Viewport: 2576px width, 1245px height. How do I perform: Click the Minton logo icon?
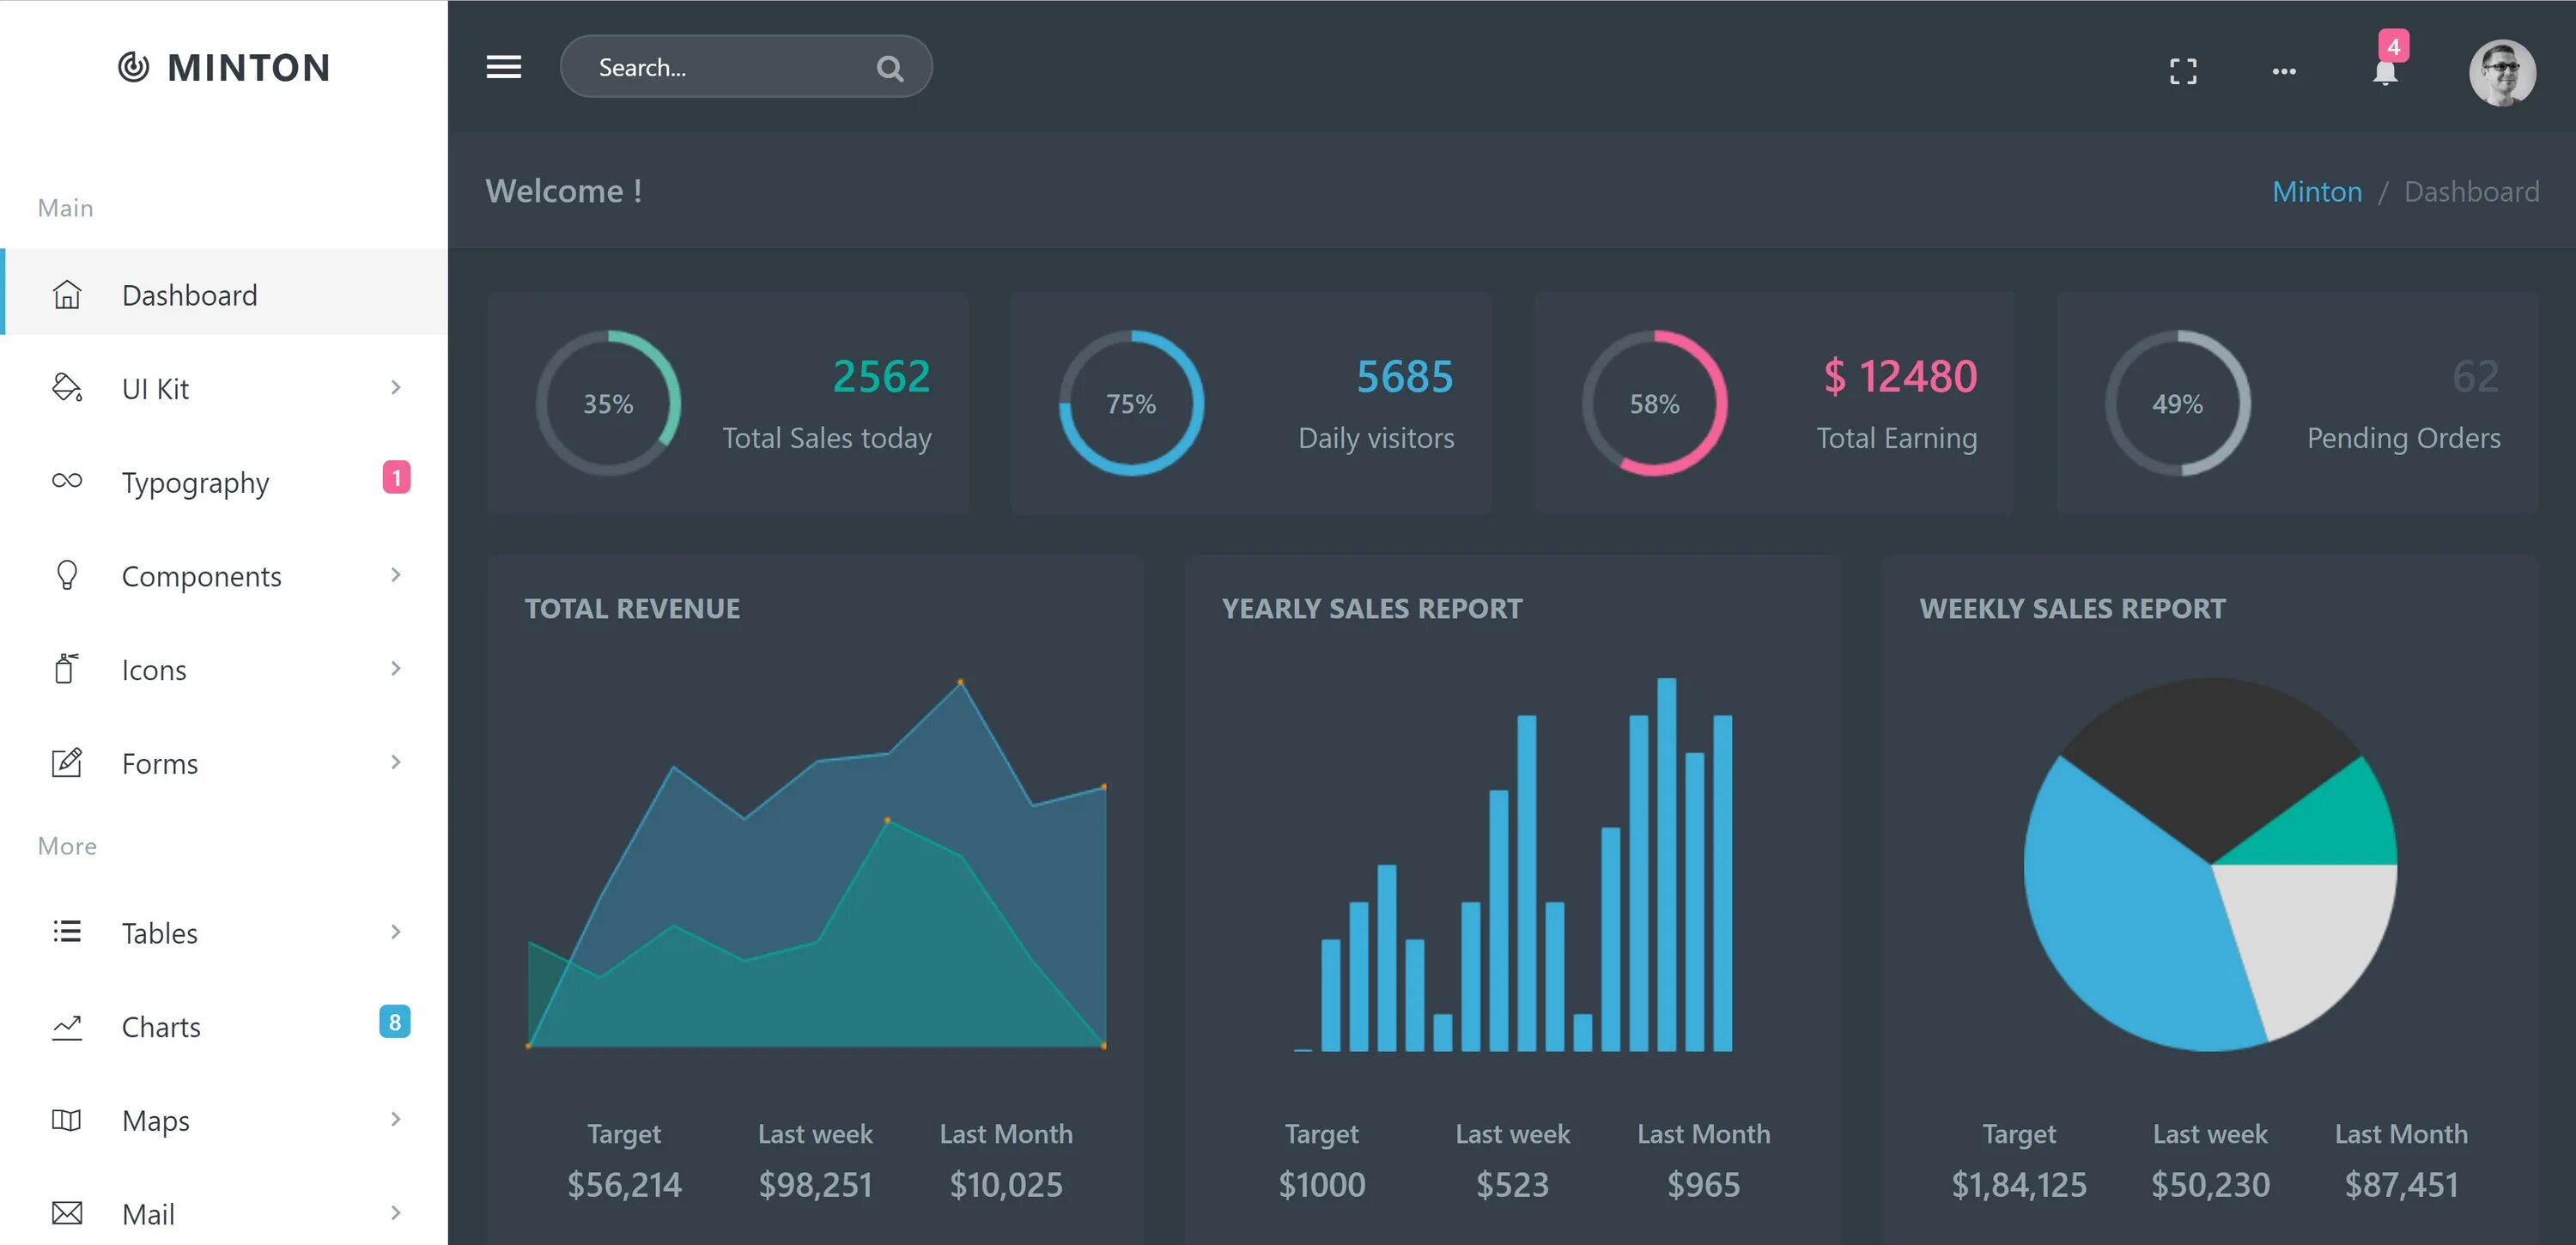(x=133, y=67)
